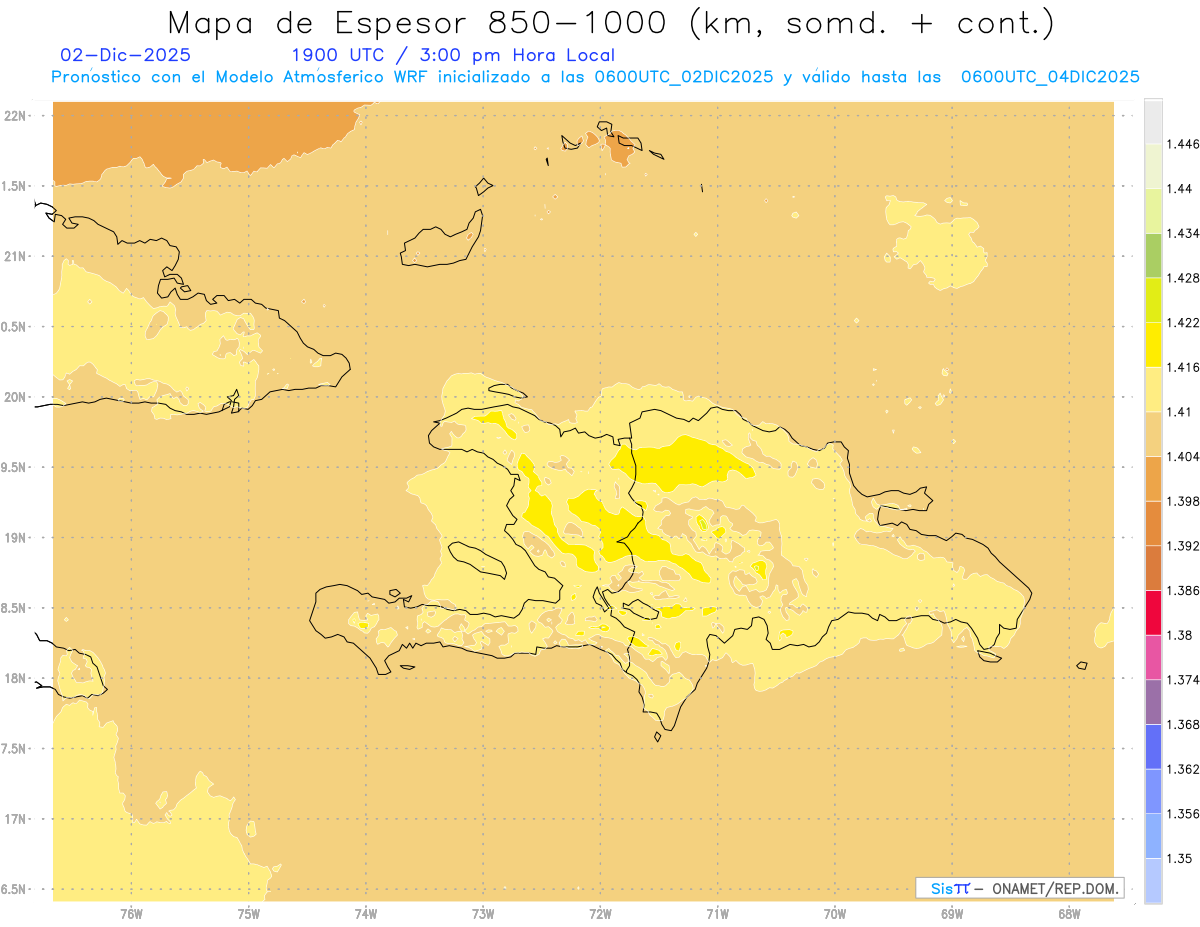Pick the light yellow swatch between 1.41 and 1.416

1153,389
